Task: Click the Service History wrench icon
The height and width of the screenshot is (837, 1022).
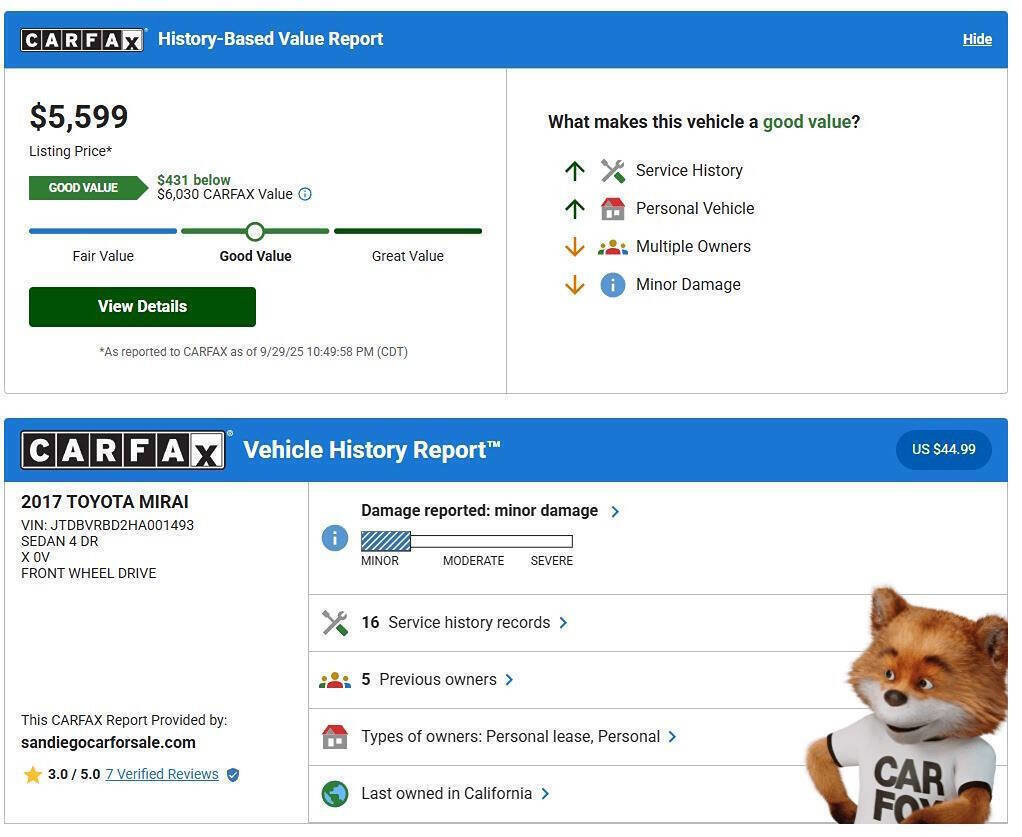Action: (x=612, y=171)
